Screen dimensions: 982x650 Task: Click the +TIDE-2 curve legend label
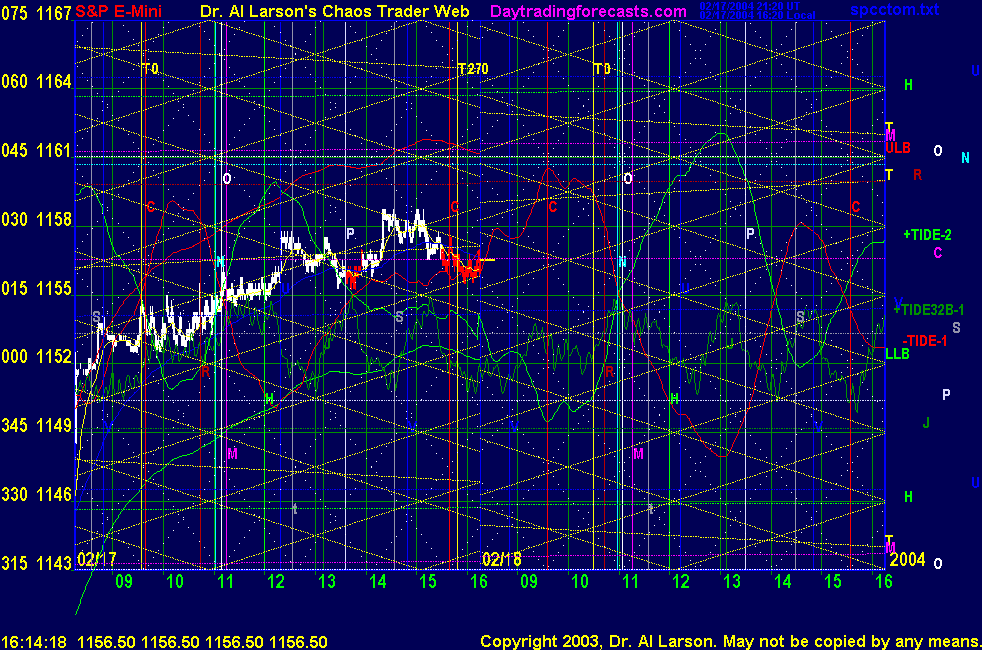tap(928, 235)
